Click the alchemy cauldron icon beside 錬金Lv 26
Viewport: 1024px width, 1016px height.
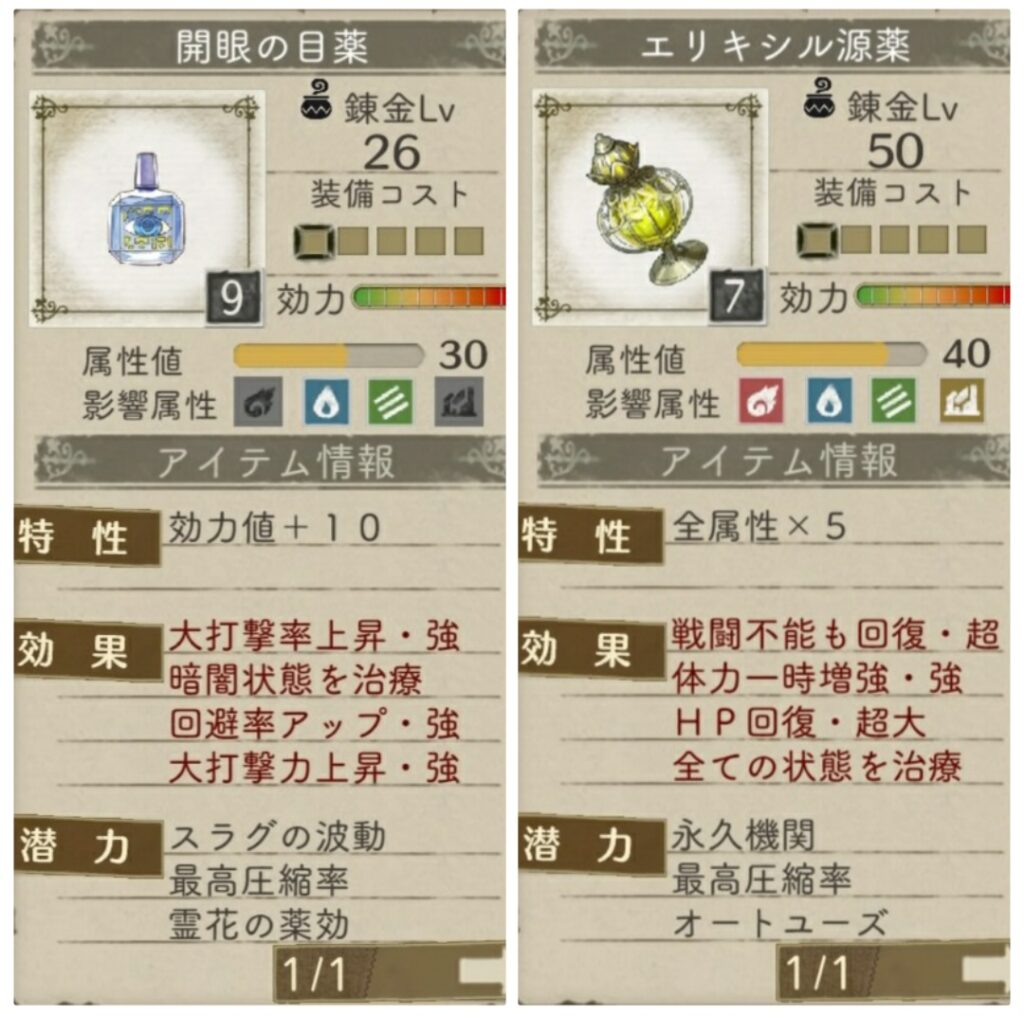[317, 100]
